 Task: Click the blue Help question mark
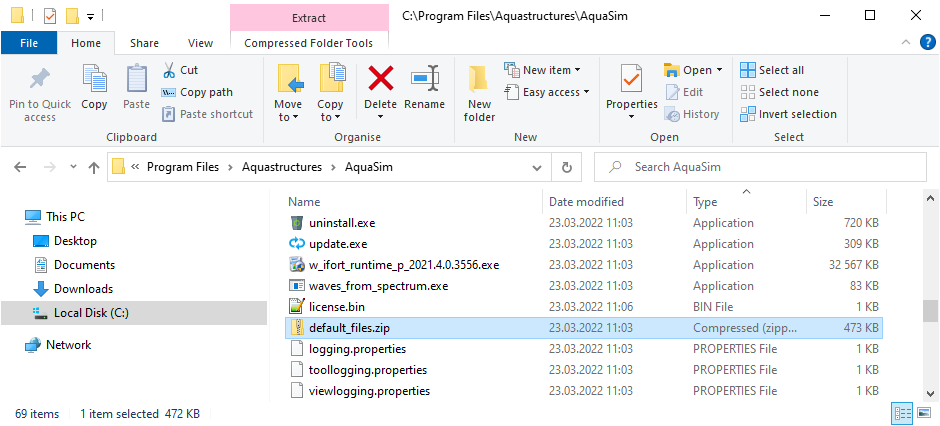[x=927, y=43]
